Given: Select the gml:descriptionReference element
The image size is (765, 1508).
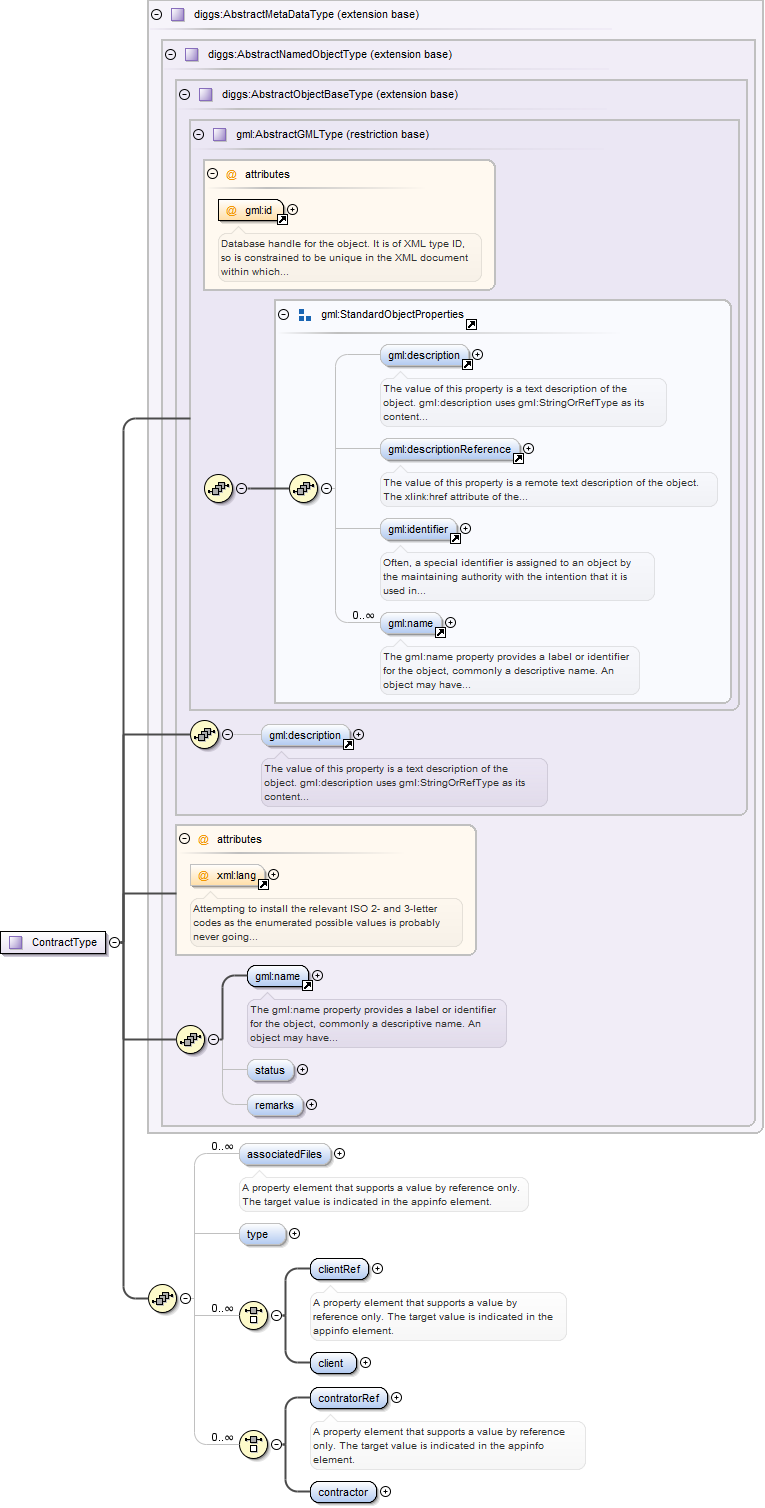Looking at the screenshot, I should point(450,449).
